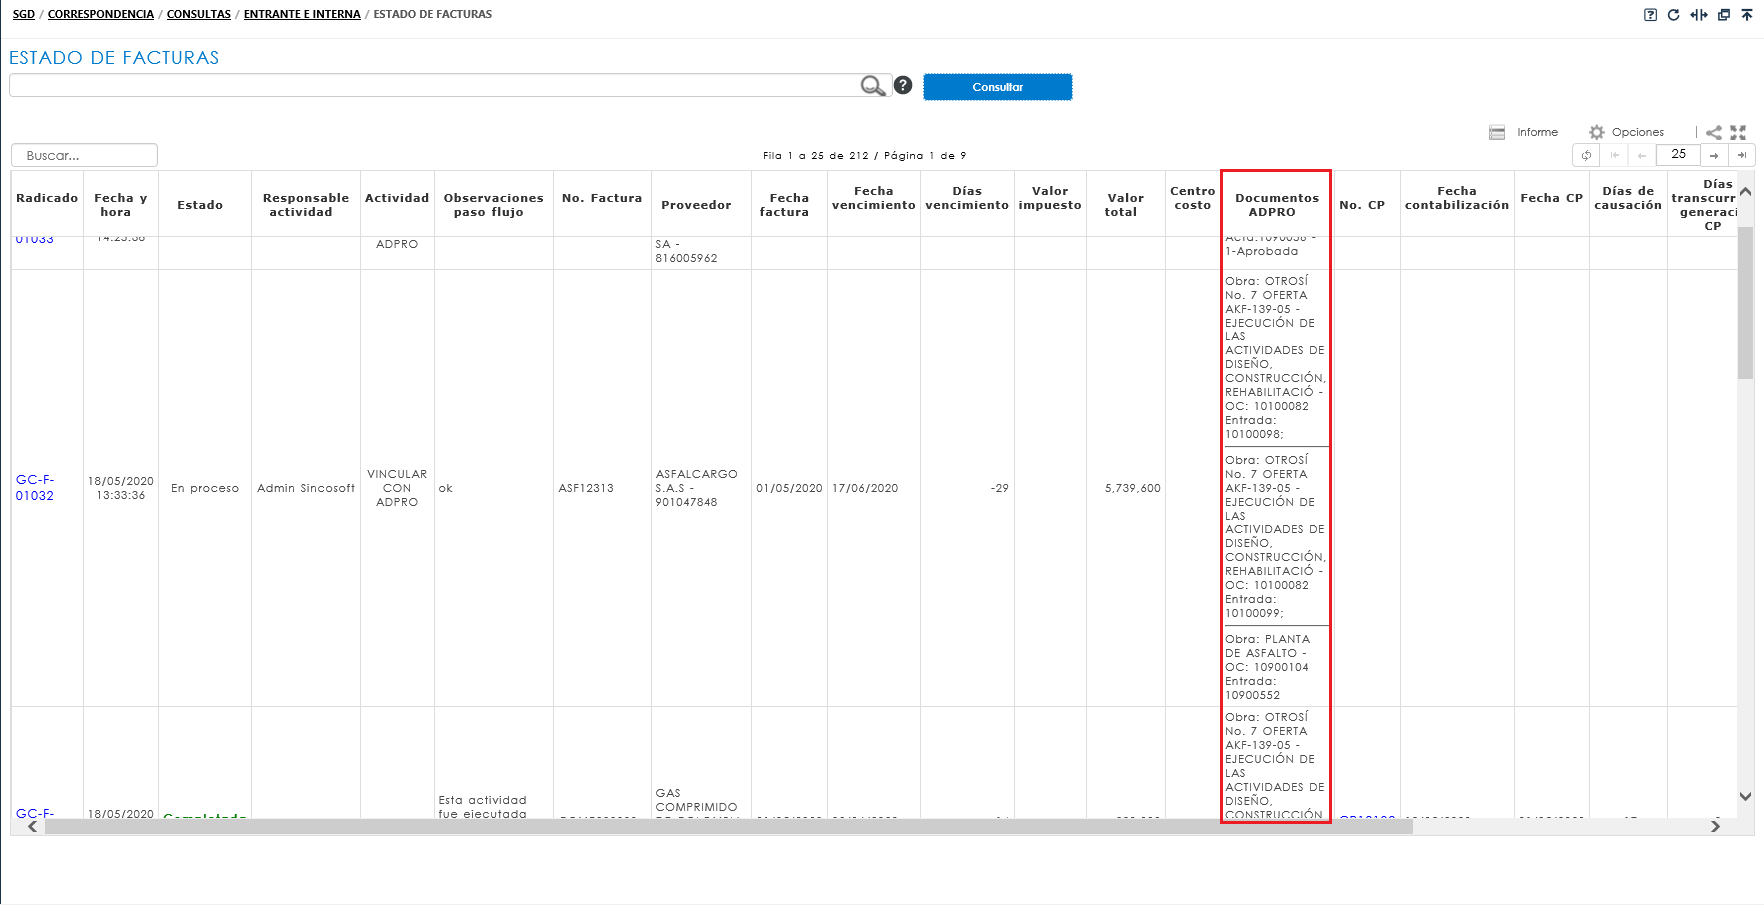The width and height of the screenshot is (1764, 905).
Task: Click the share icon above the table
Action: tap(1714, 132)
